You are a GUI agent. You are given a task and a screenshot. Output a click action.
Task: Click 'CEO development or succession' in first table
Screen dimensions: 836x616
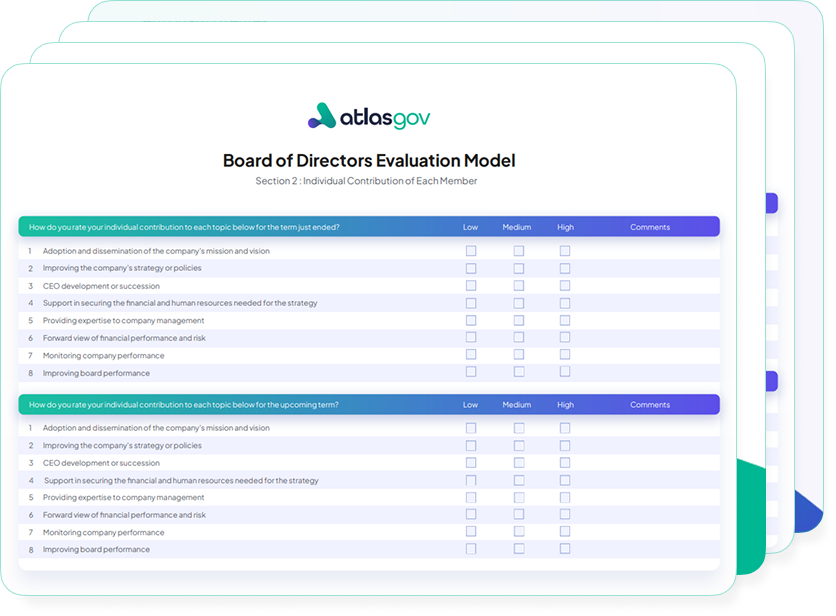101,286
